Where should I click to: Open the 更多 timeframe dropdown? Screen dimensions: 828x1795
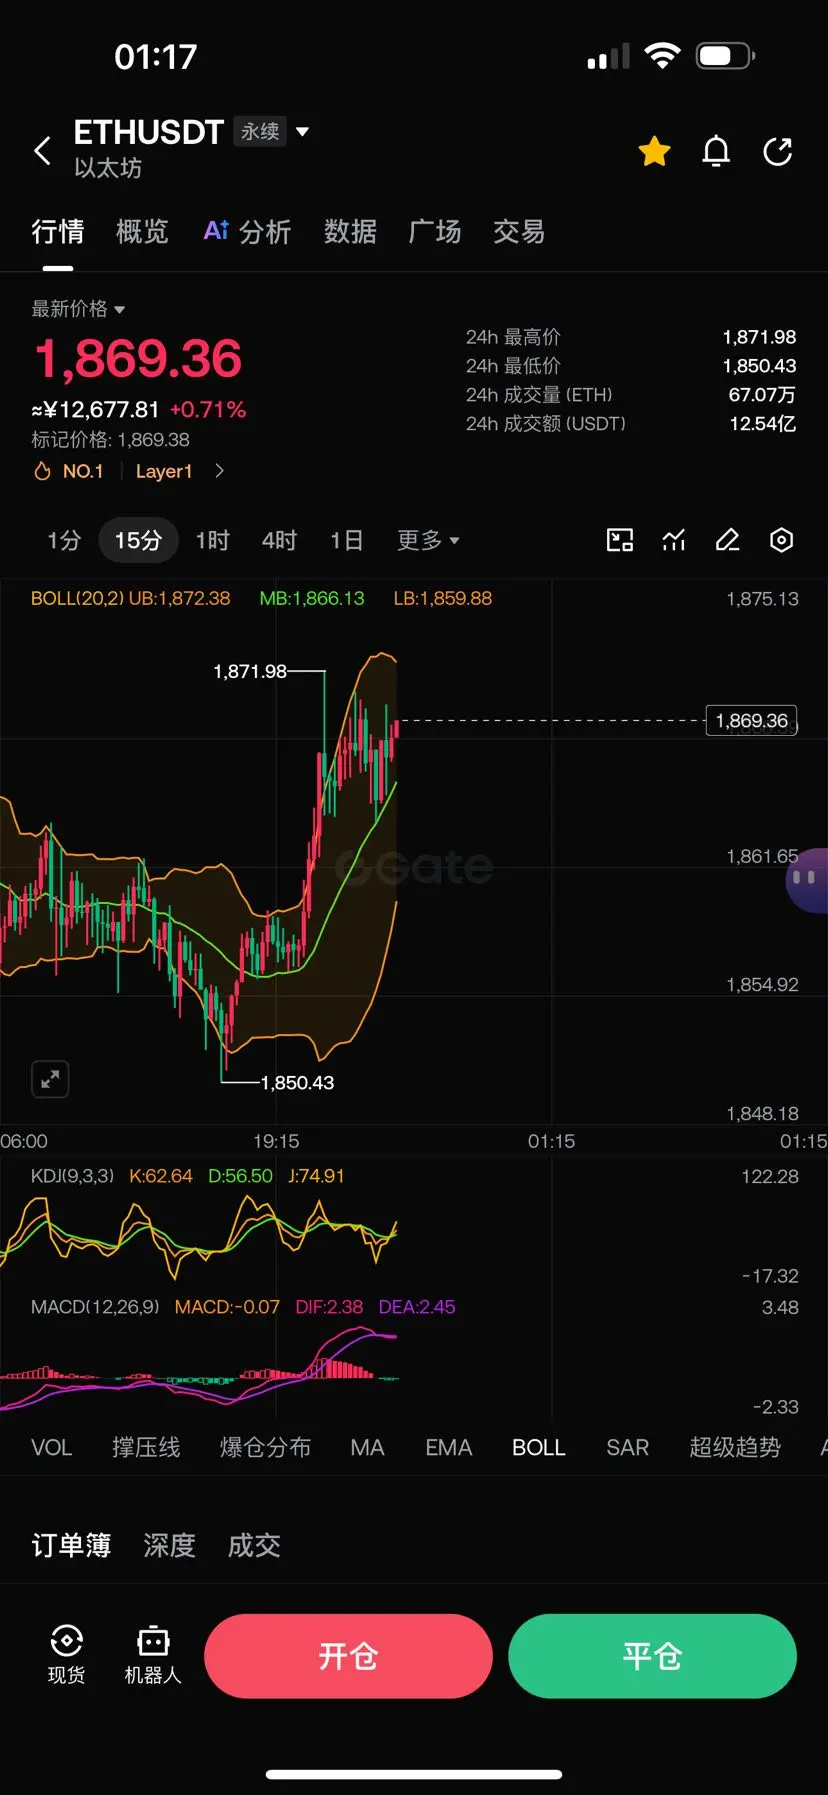coord(428,541)
